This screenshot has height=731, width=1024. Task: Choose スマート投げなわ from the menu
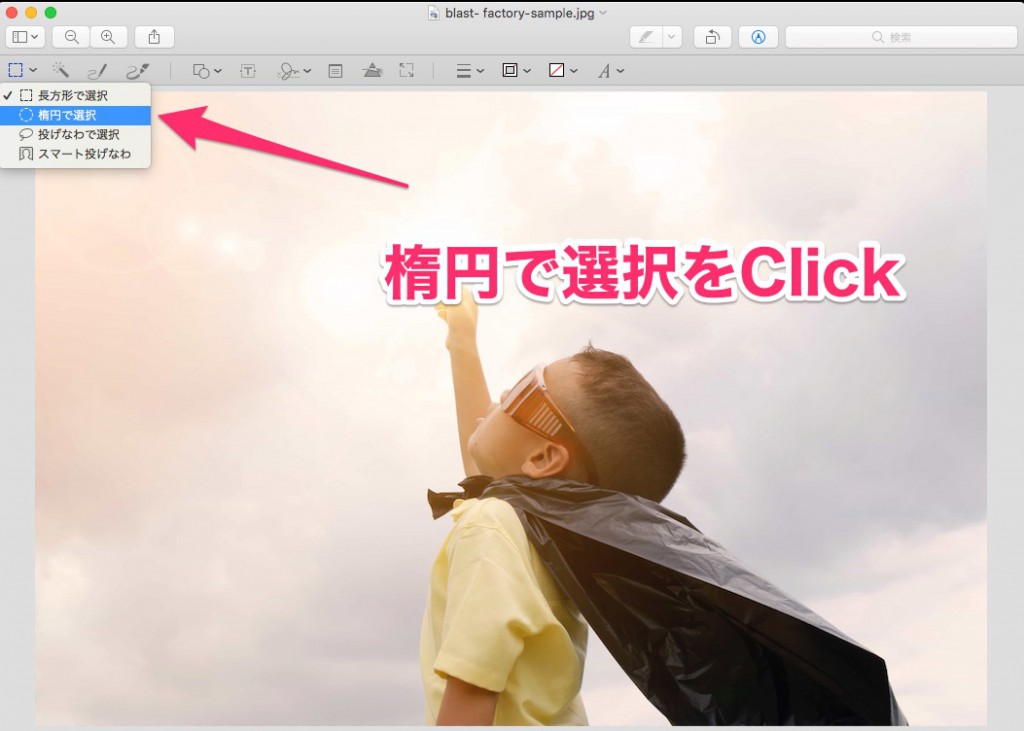pos(76,154)
